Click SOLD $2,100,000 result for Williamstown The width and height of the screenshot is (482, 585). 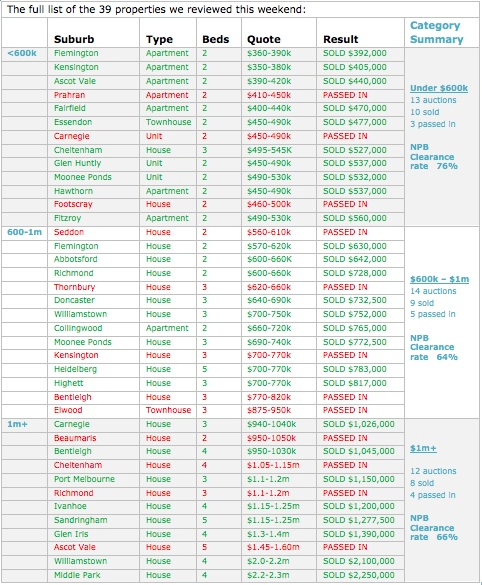tap(359, 561)
